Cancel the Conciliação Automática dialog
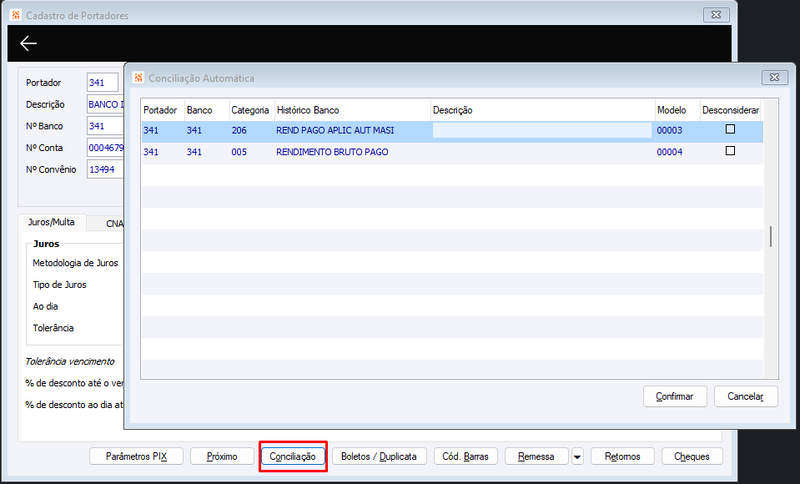The height and width of the screenshot is (484, 800). click(745, 396)
